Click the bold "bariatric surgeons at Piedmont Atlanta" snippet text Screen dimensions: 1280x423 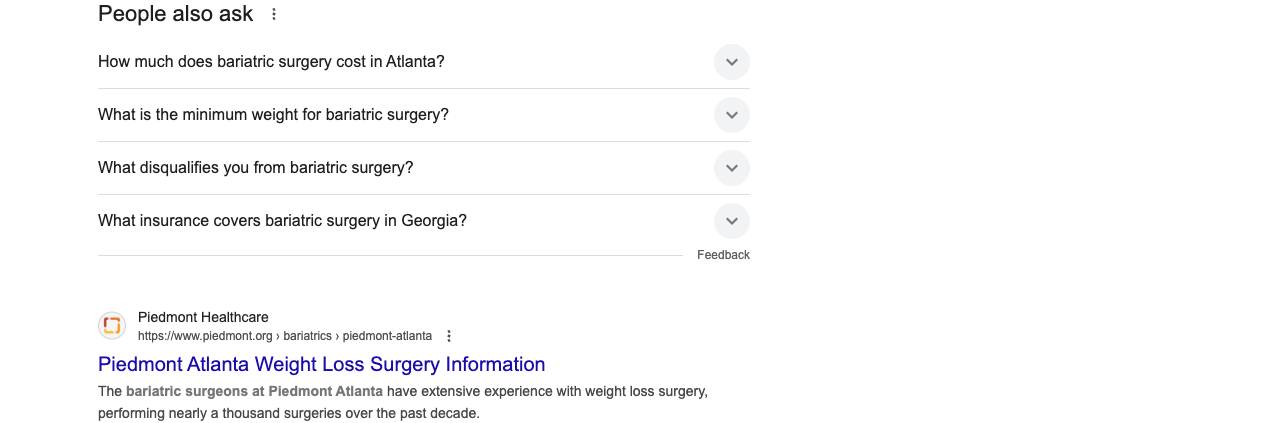[254, 391]
